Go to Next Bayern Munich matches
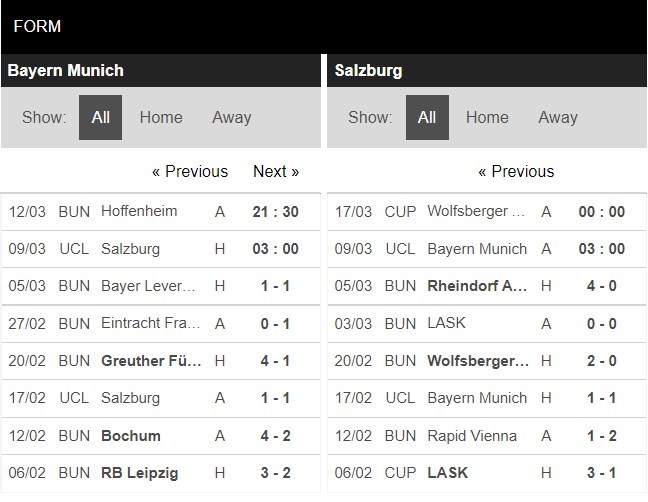 pyautogui.click(x=276, y=171)
